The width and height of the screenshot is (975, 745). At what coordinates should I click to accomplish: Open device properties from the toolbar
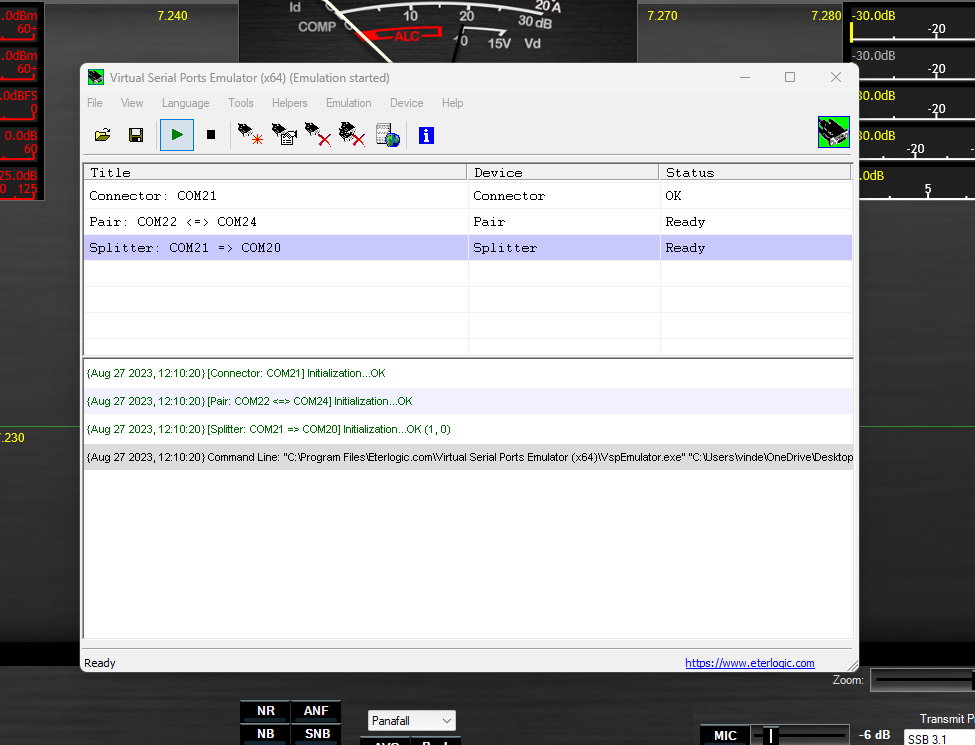click(284, 134)
